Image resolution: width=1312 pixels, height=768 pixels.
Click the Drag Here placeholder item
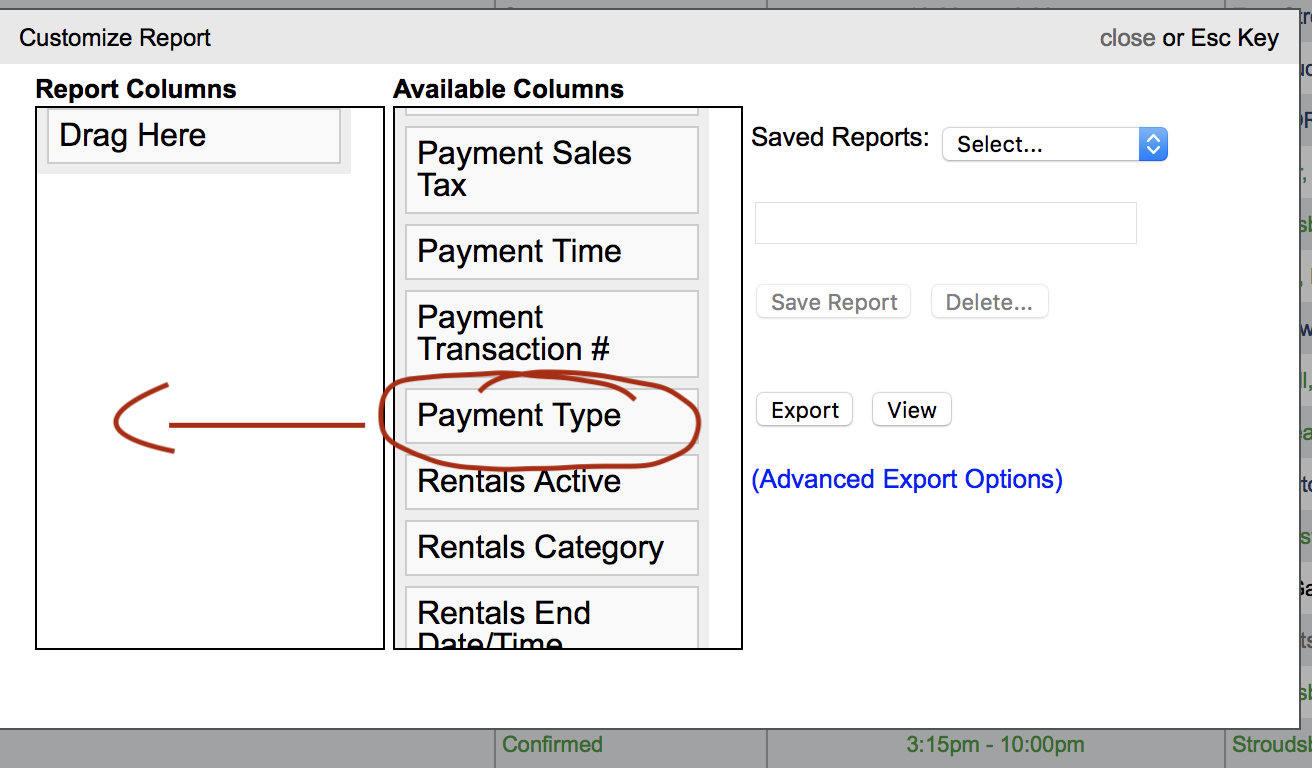pyautogui.click(x=194, y=136)
